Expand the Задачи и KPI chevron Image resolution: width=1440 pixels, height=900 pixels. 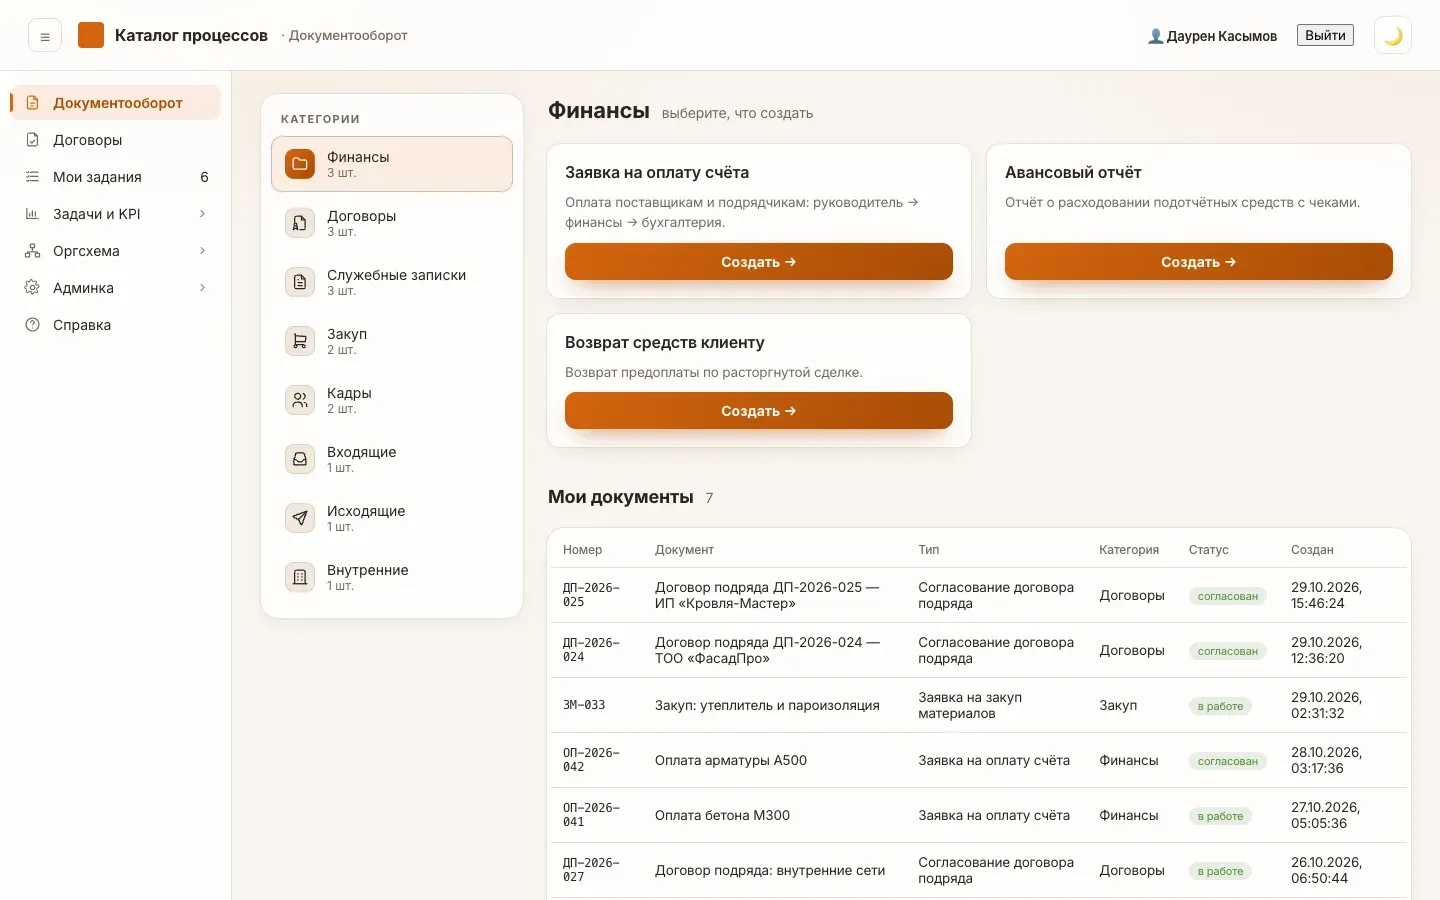[202, 214]
